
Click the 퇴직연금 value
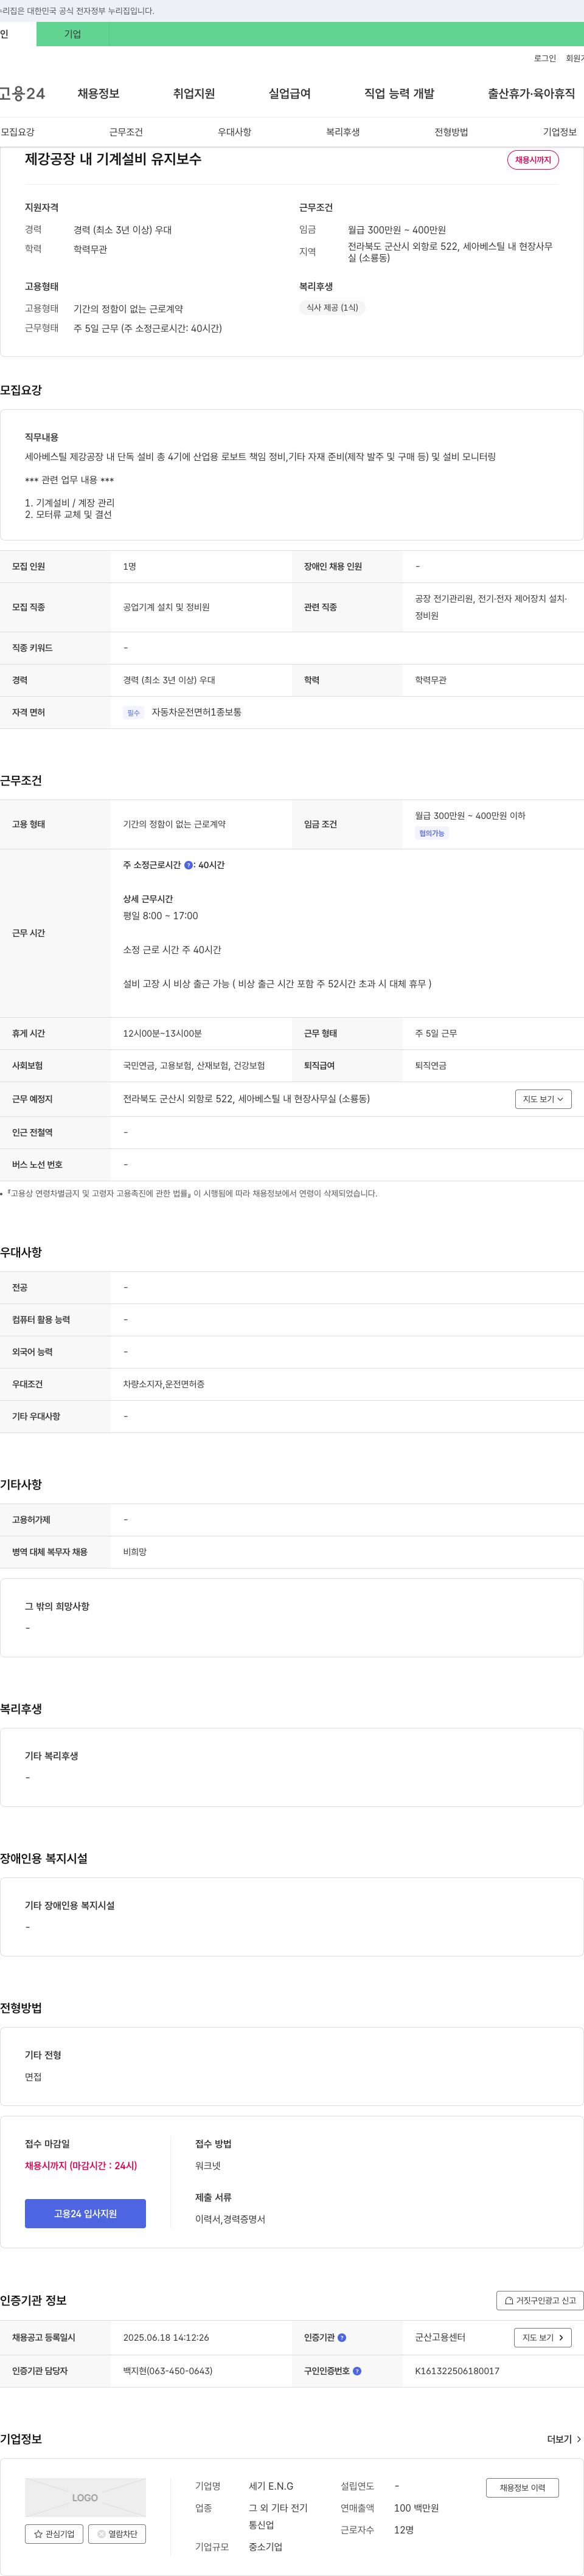point(431,1065)
